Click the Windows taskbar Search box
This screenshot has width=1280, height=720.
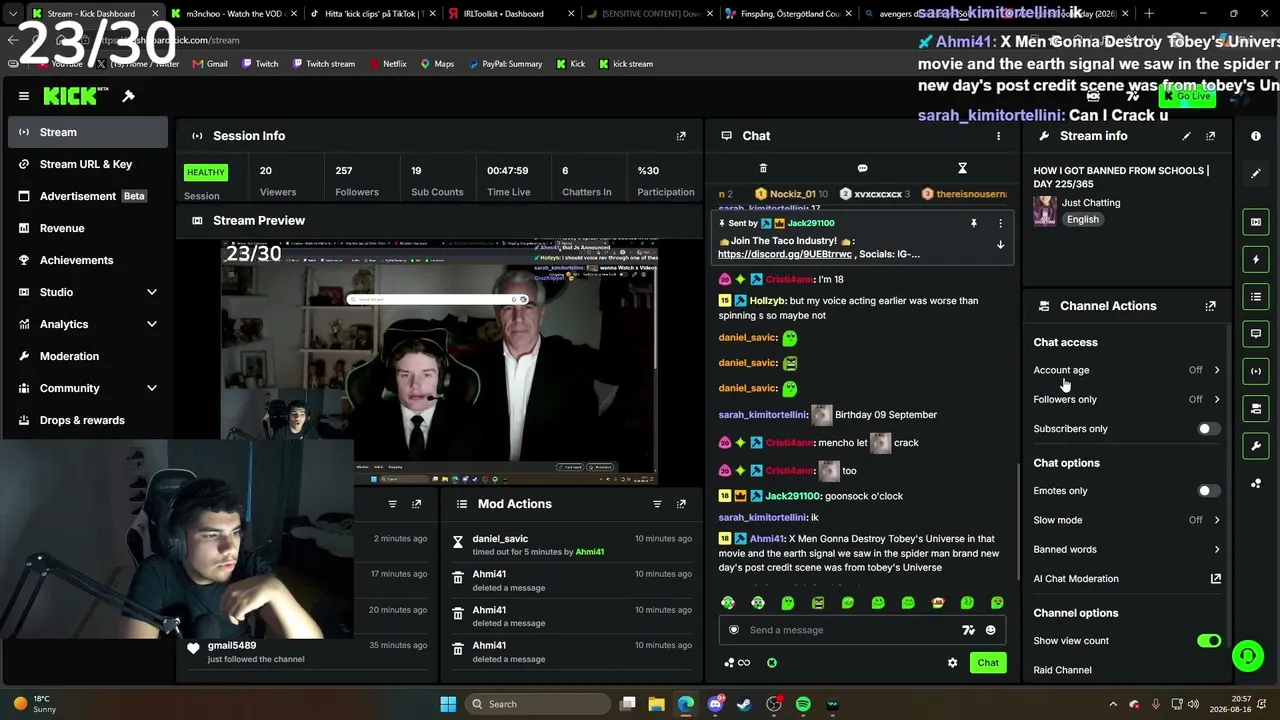[x=536, y=704]
